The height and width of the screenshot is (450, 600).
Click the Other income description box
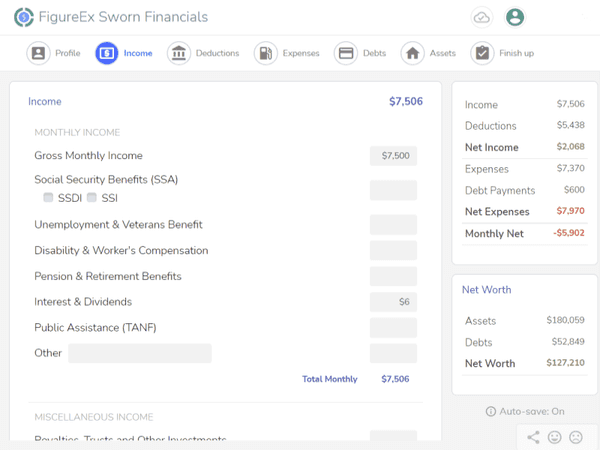pos(140,353)
